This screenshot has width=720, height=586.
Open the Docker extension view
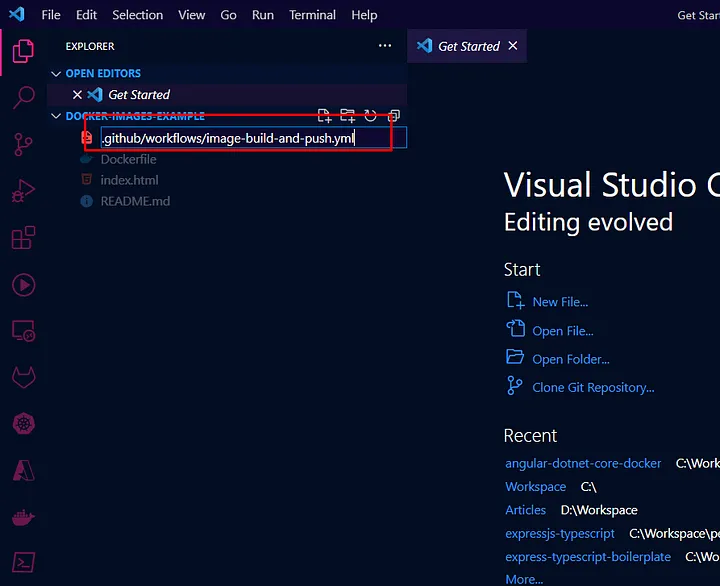coord(23,517)
